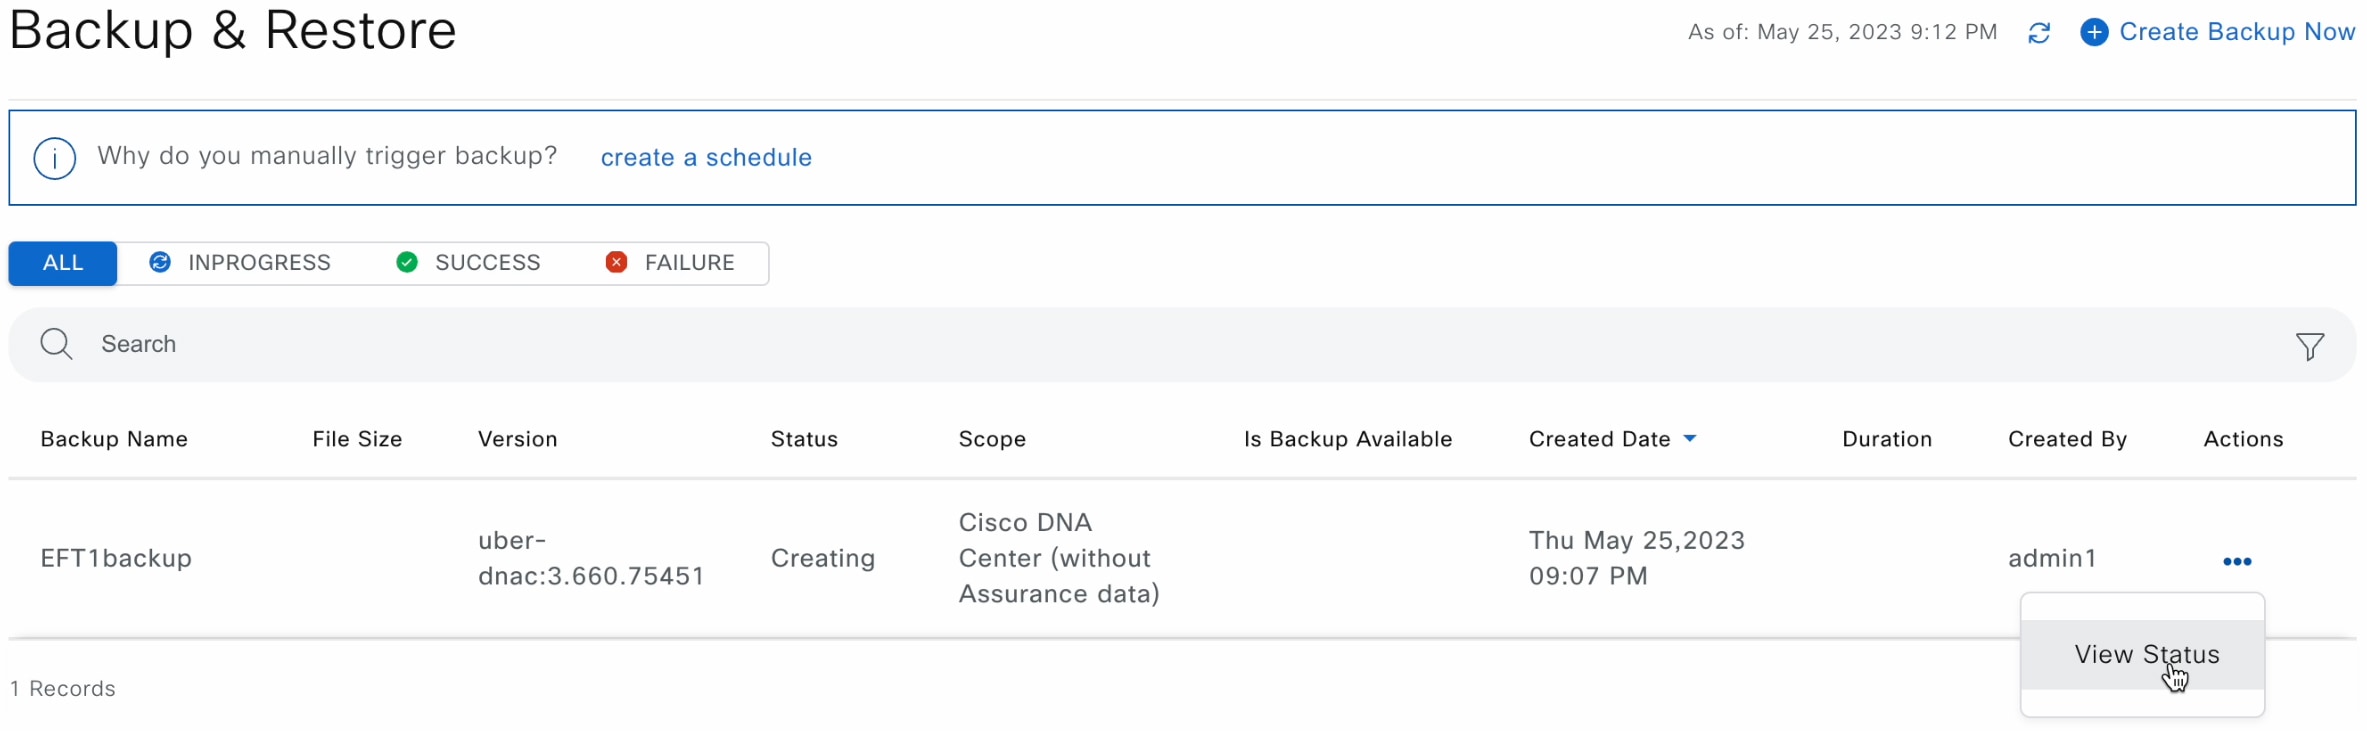Click the Scope column header
2367x731 pixels.
click(992, 439)
